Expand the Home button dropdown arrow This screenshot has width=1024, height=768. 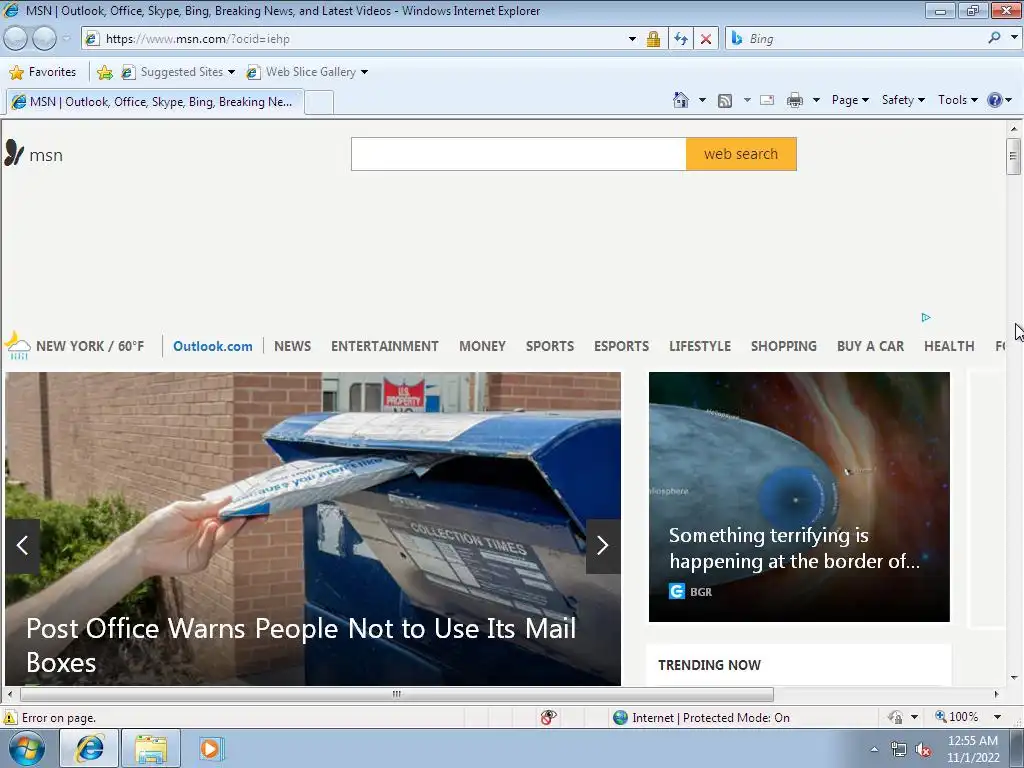pyautogui.click(x=702, y=100)
